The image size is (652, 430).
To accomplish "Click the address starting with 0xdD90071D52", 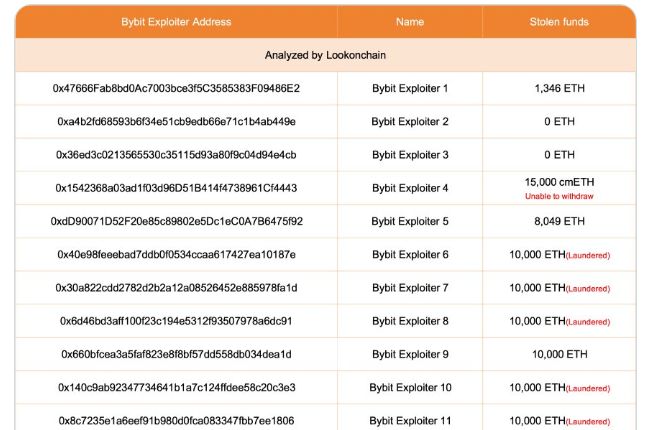I will [x=176, y=221].
